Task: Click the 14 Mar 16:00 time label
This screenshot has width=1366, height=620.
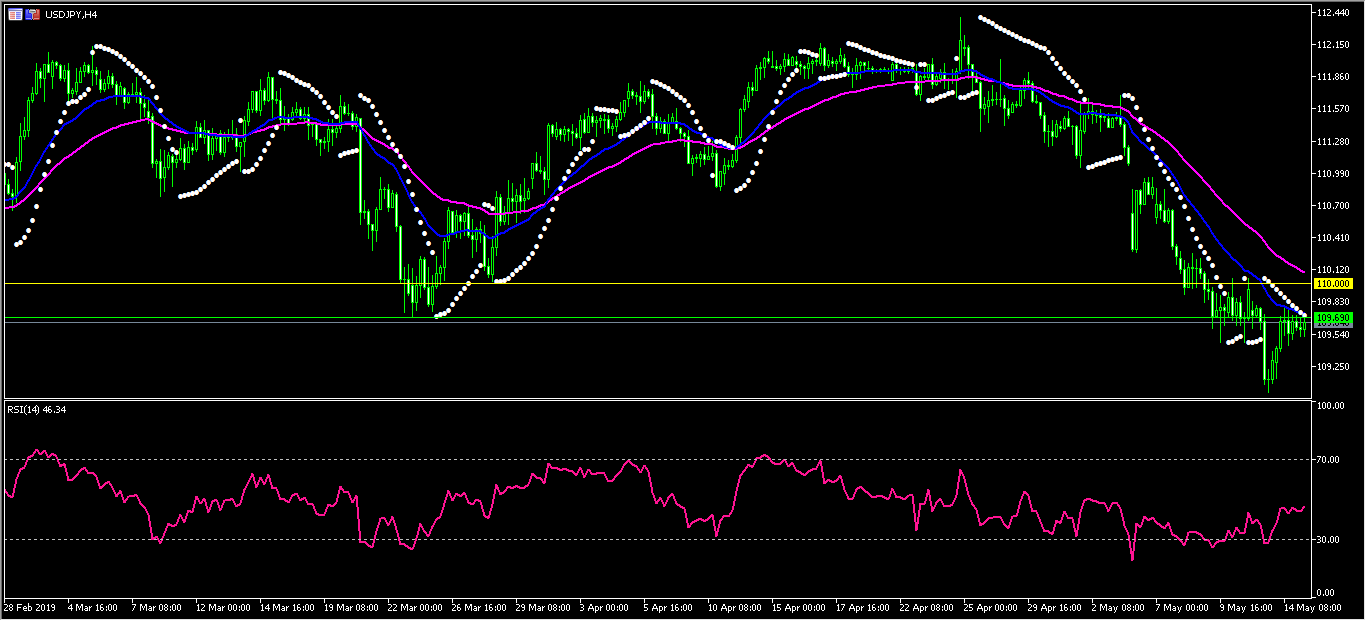Action: (x=285, y=608)
